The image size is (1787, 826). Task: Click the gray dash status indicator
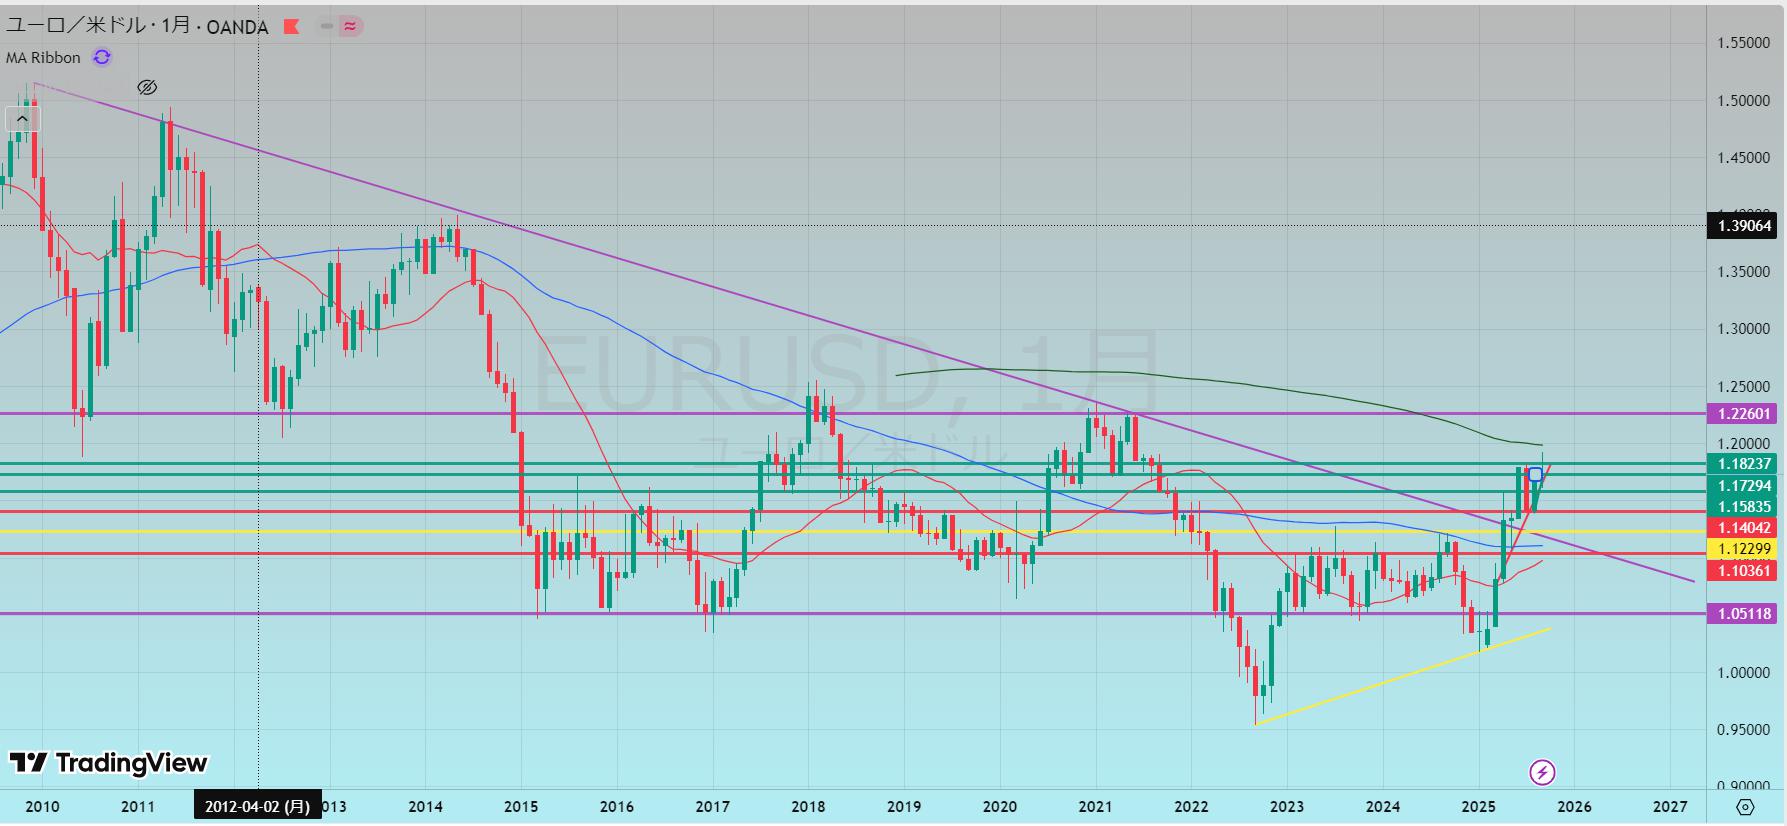pyautogui.click(x=326, y=27)
